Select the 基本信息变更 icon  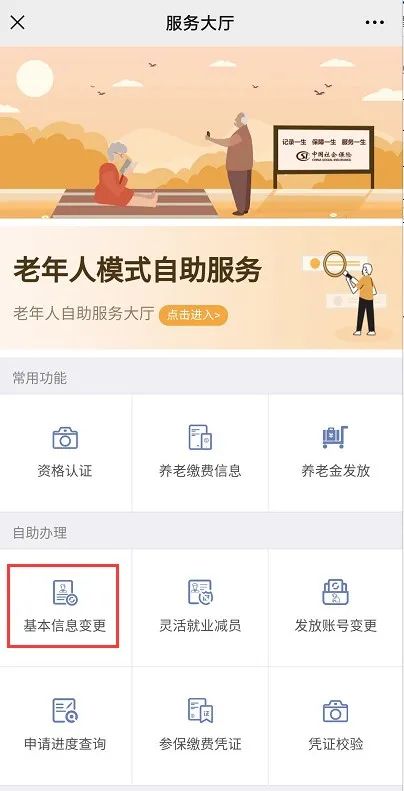coord(65,593)
